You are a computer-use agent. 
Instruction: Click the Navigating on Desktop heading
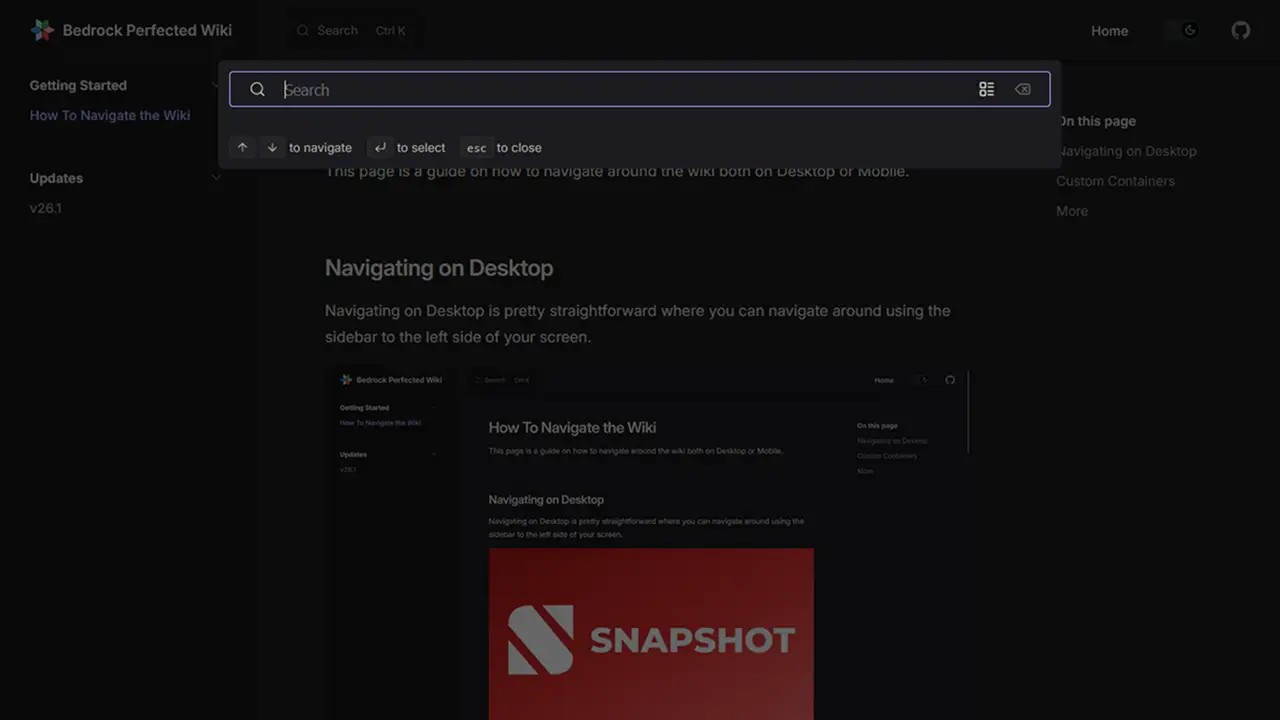439,268
